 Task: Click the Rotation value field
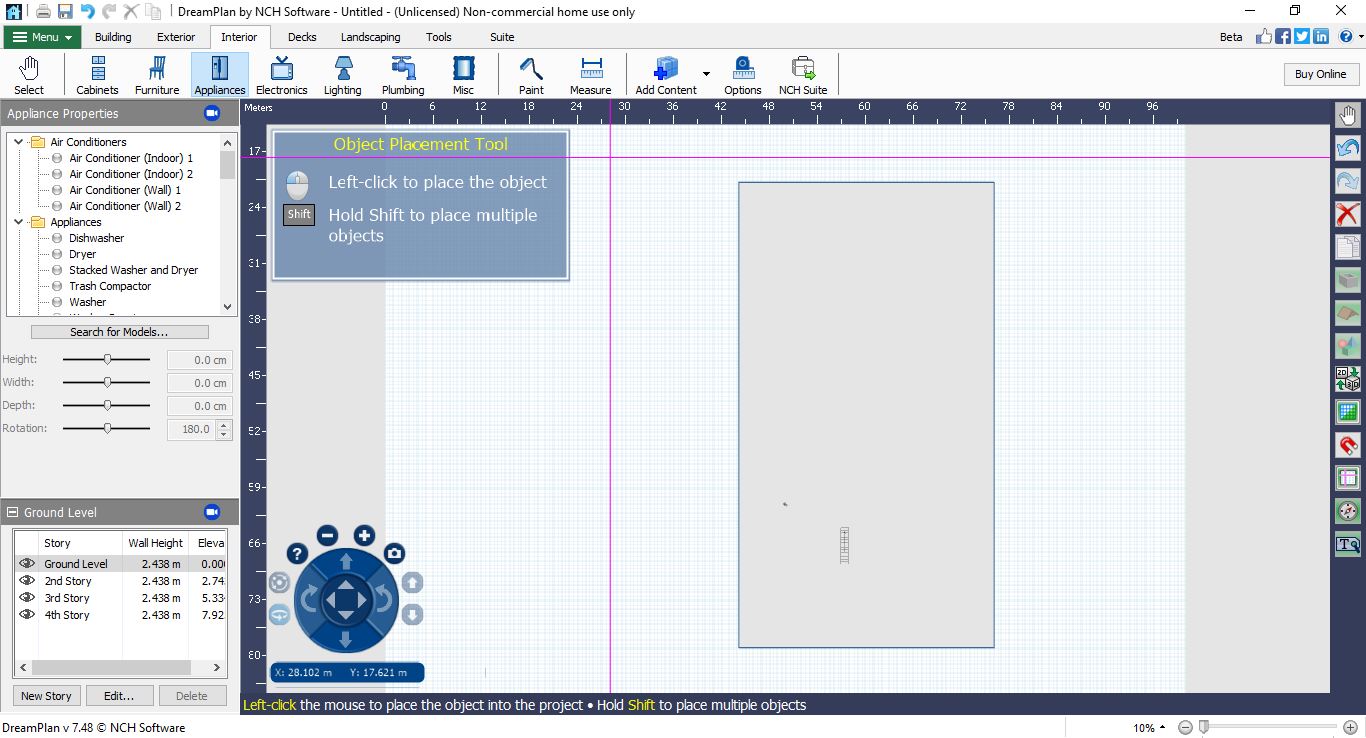pos(192,429)
